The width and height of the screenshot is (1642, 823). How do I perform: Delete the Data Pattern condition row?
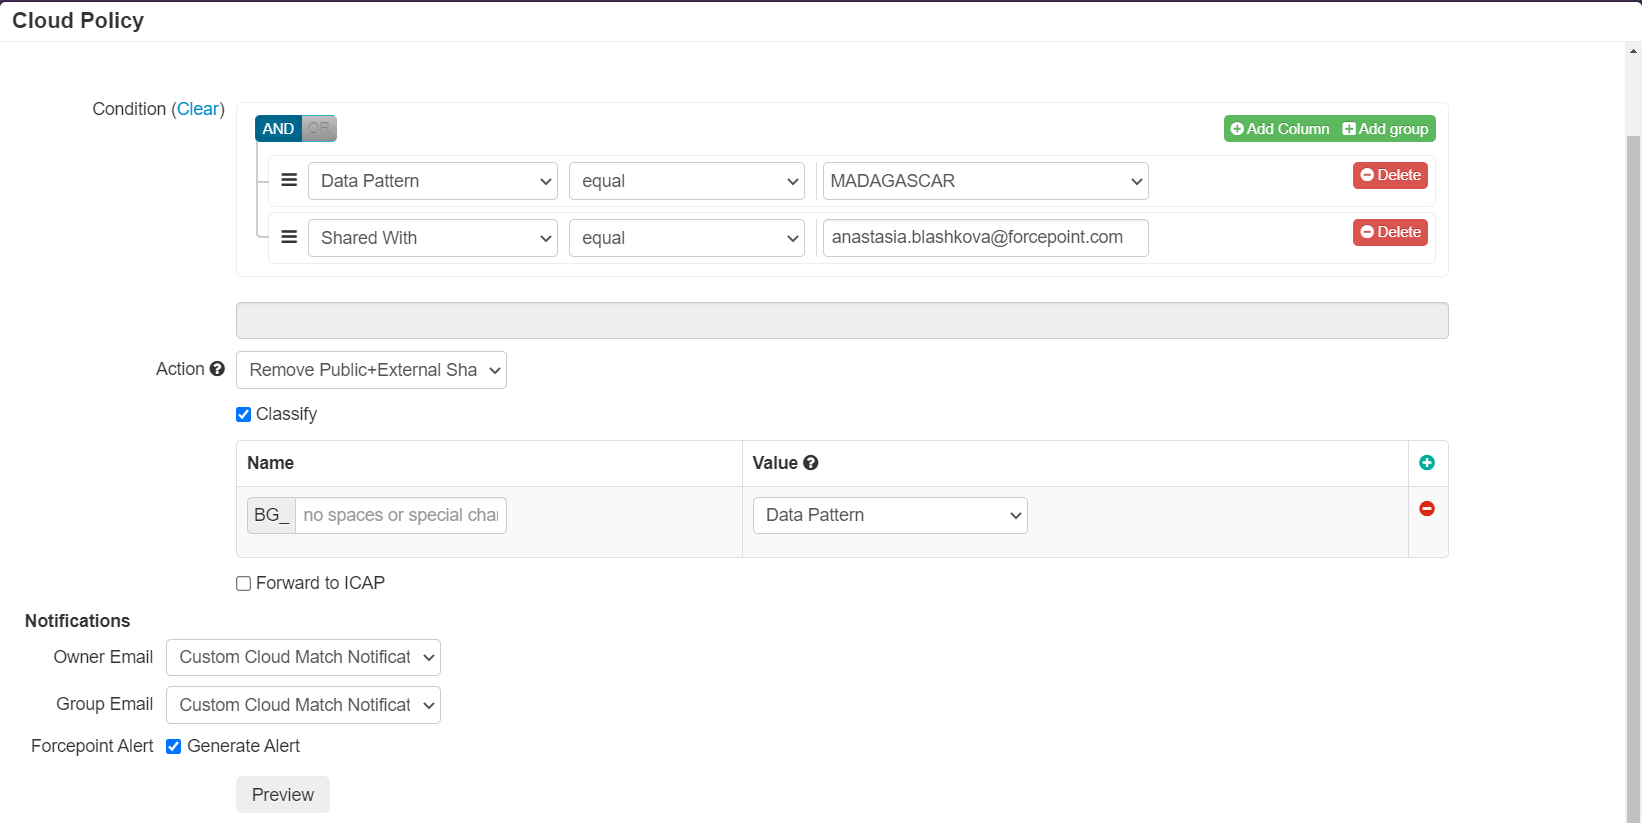pos(1390,175)
